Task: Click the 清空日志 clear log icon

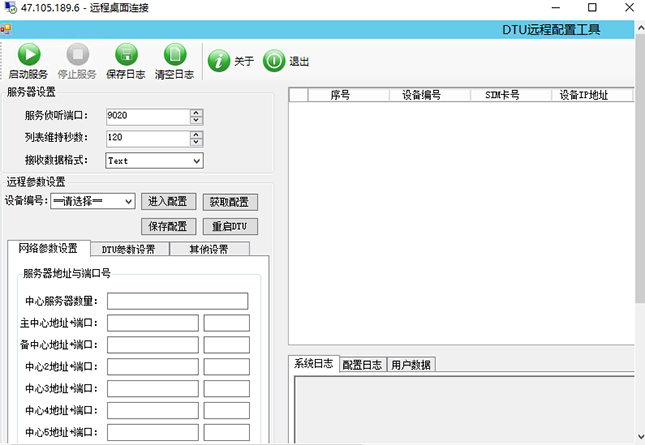Action: (x=175, y=55)
